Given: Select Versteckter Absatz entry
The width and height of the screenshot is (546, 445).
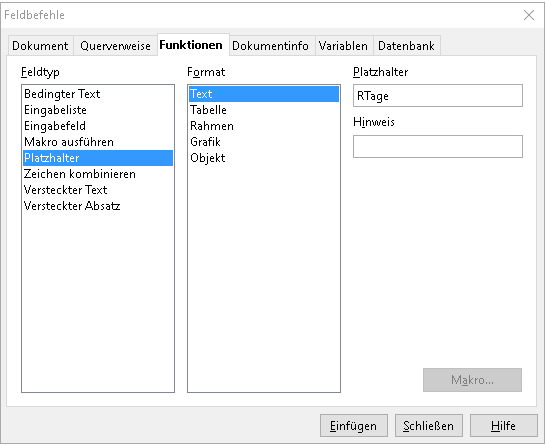Looking at the screenshot, I should click(x=98, y=206).
